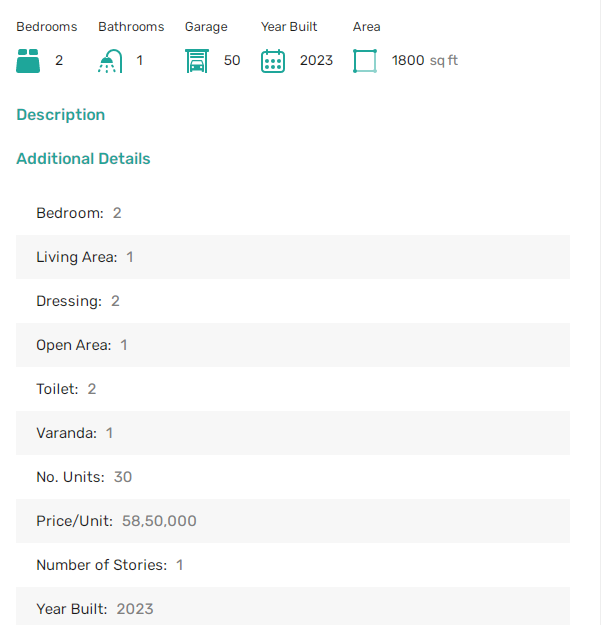
Task: Click the Year Built label at top
Action: click(289, 27)
